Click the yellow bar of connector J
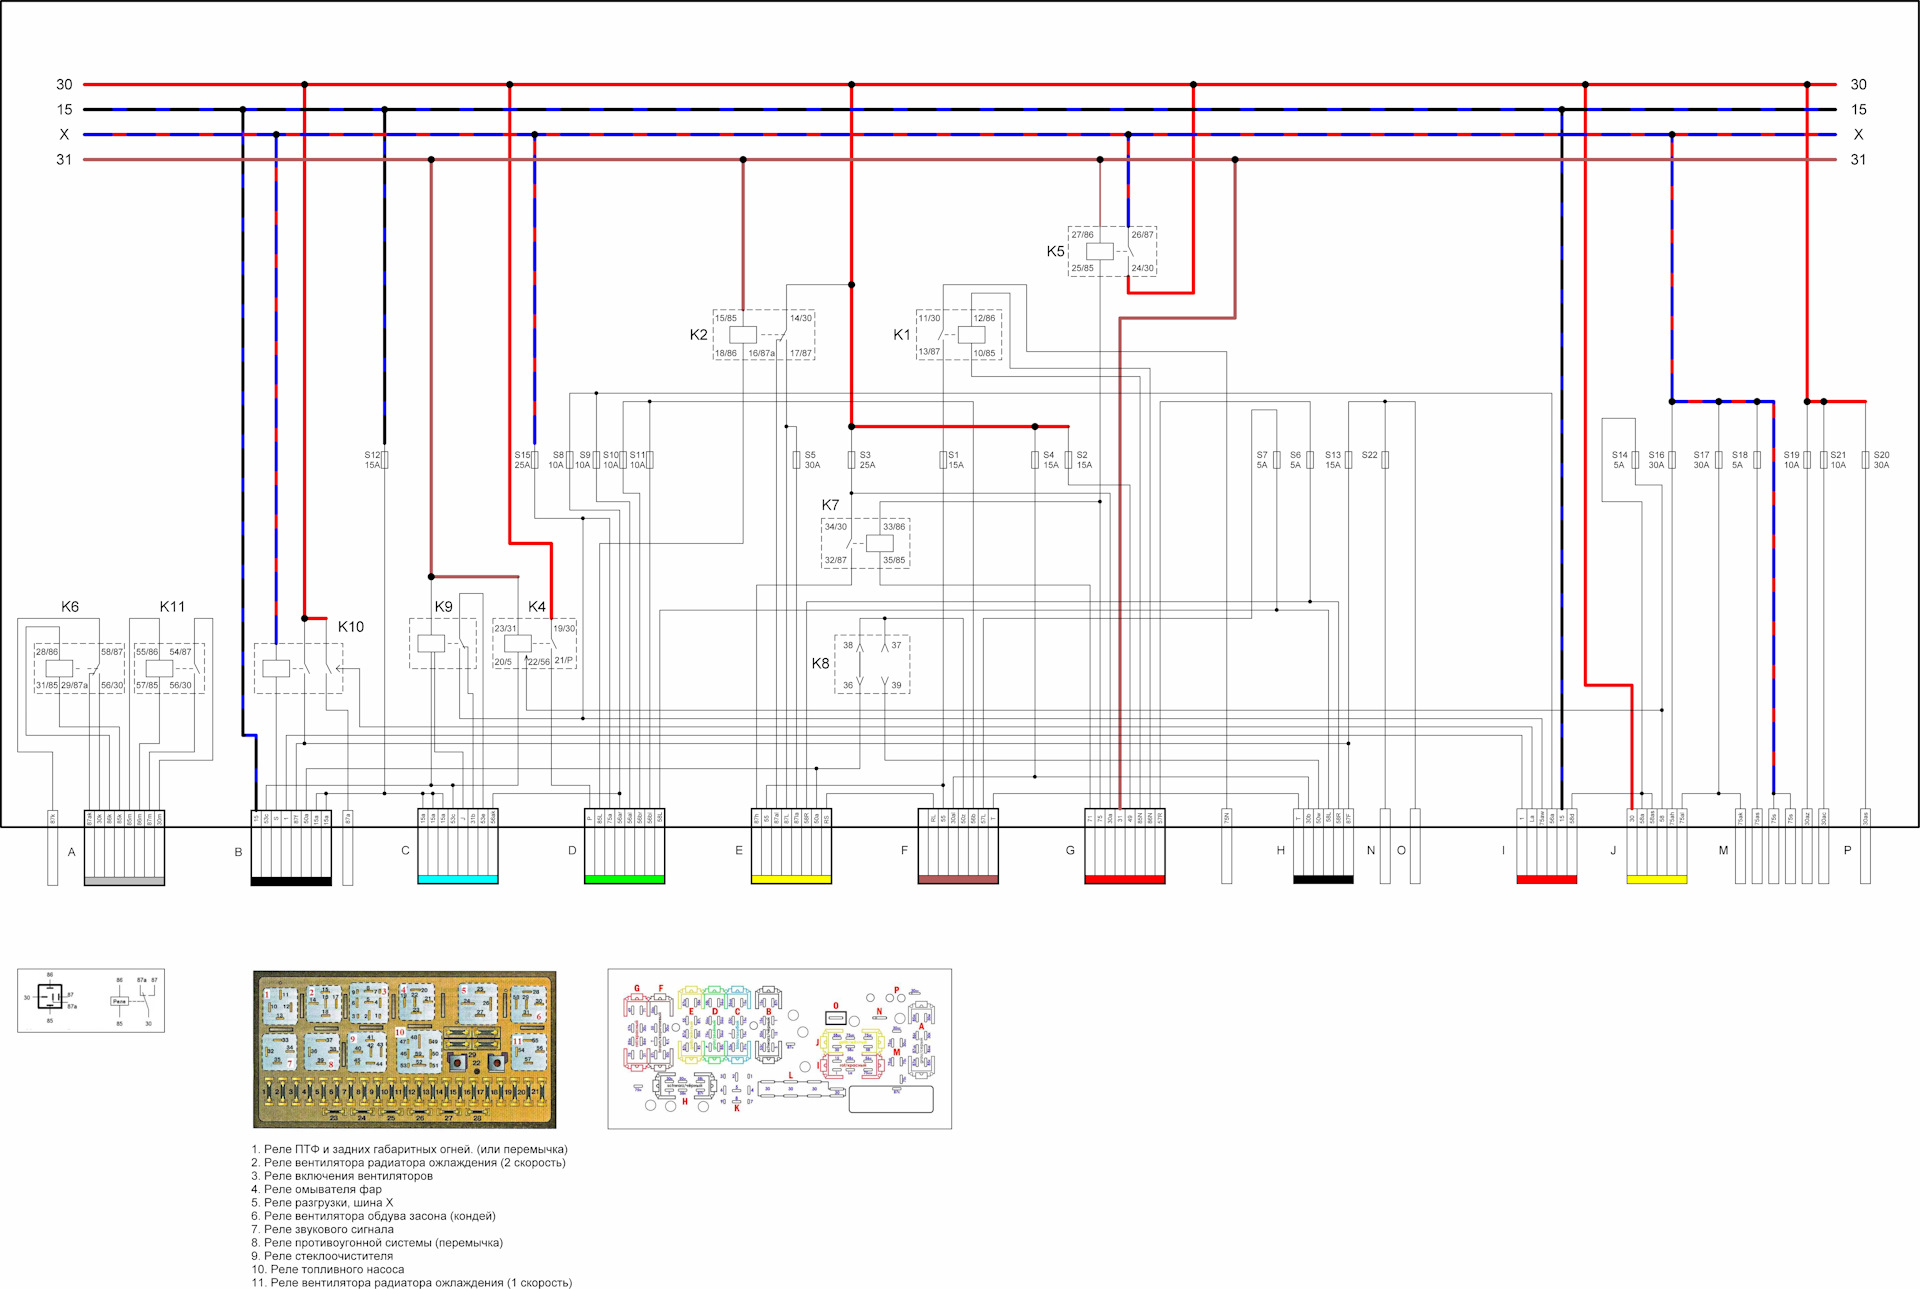The height and width of the screenshot is (1289, 1920). coord(1657,880)
